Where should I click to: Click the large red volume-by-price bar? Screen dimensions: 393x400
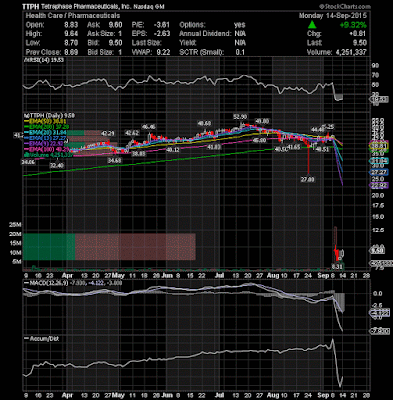tap(135, 247)
